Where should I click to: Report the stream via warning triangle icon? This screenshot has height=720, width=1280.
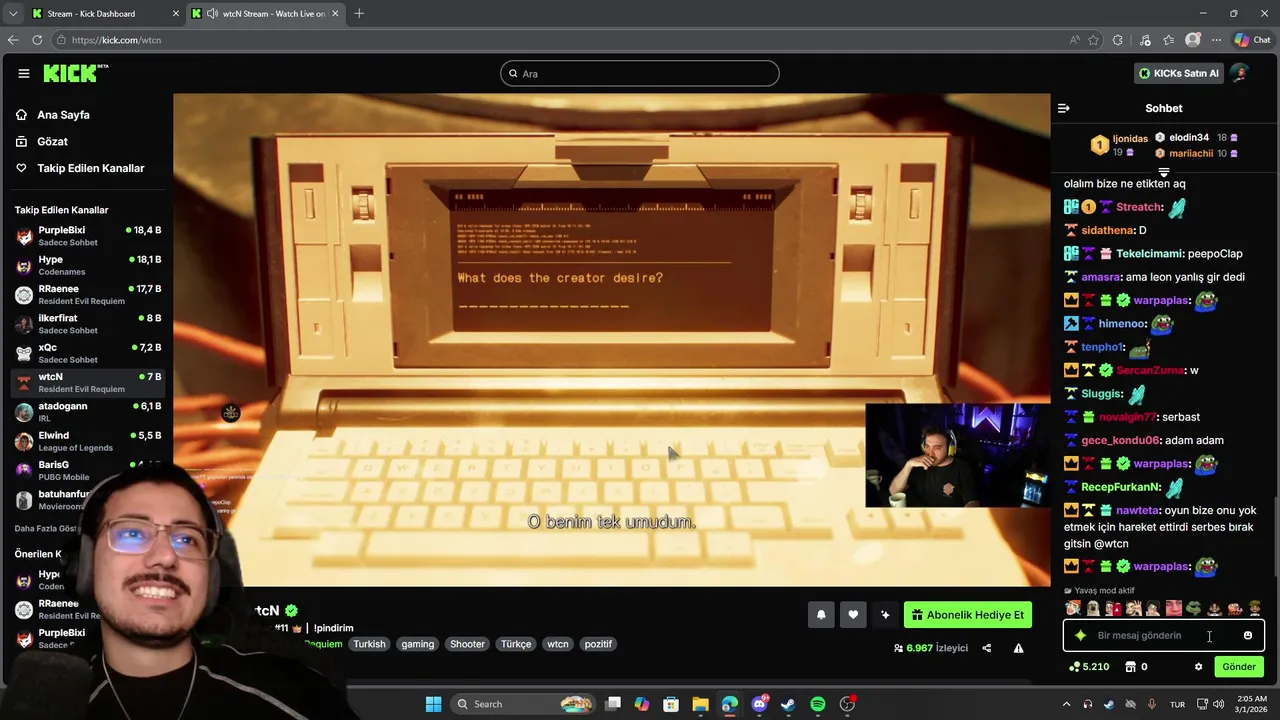pos(1018,648)
